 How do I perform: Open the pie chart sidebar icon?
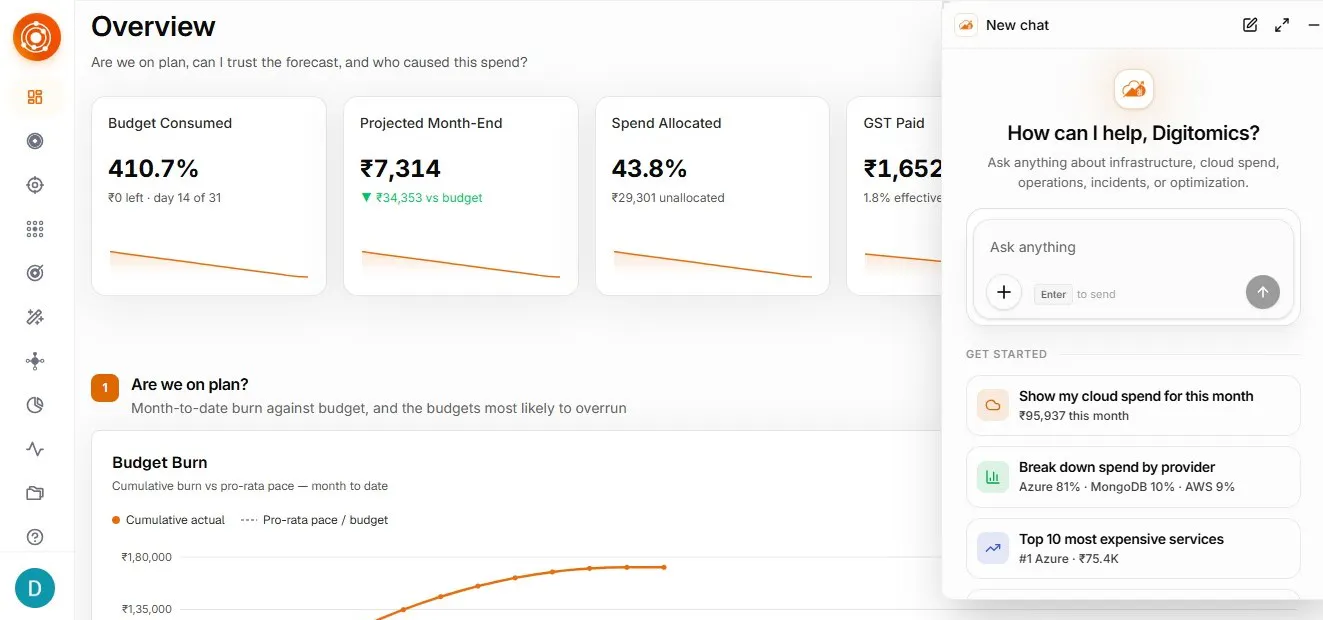(x=35, y=405)
